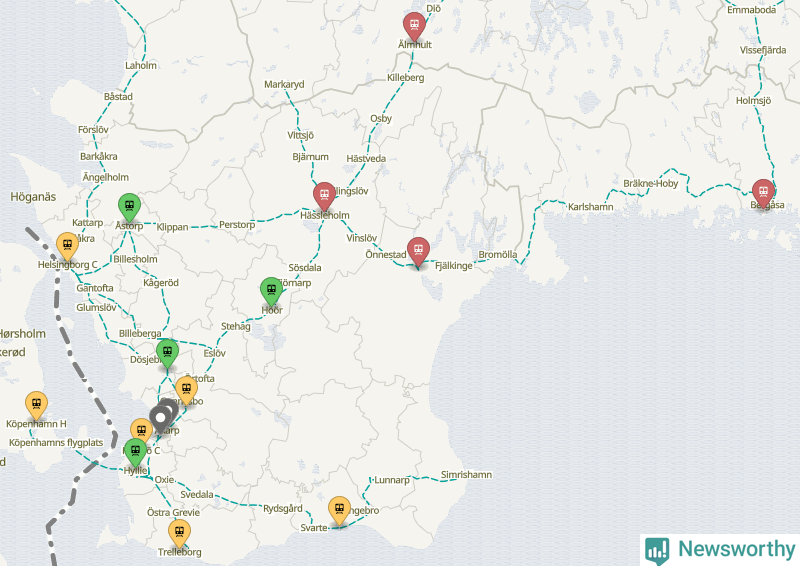Click the Kågeröd station label

[x=161, y=283]
